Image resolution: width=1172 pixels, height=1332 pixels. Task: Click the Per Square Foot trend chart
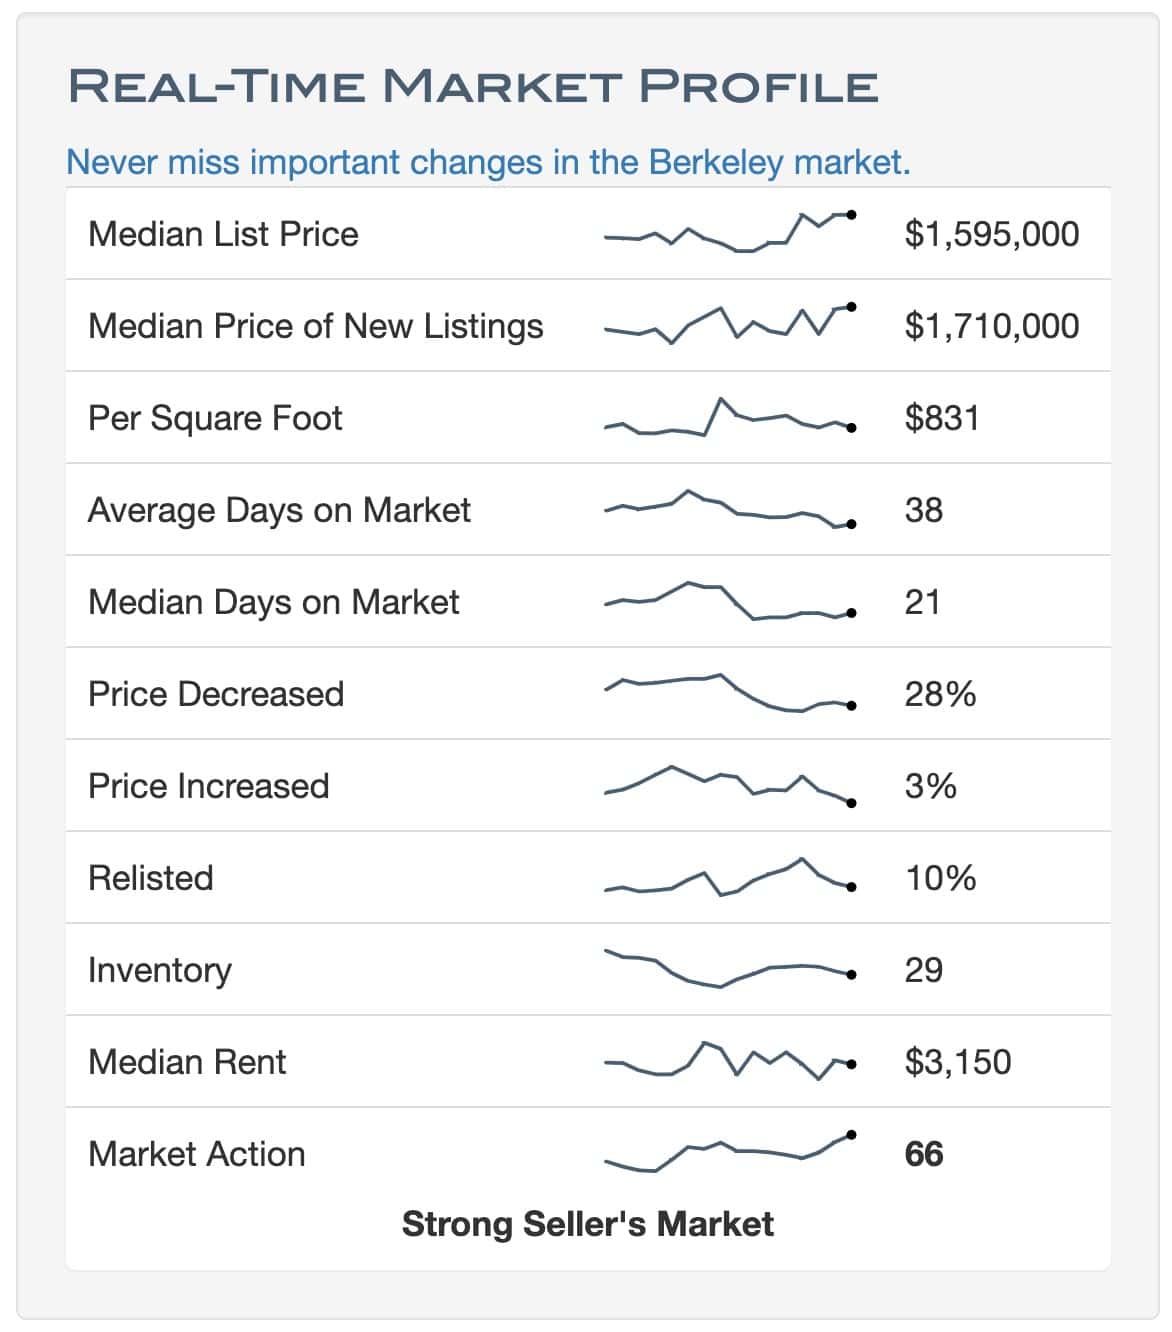pyautogui.click(x=730, y=418)
